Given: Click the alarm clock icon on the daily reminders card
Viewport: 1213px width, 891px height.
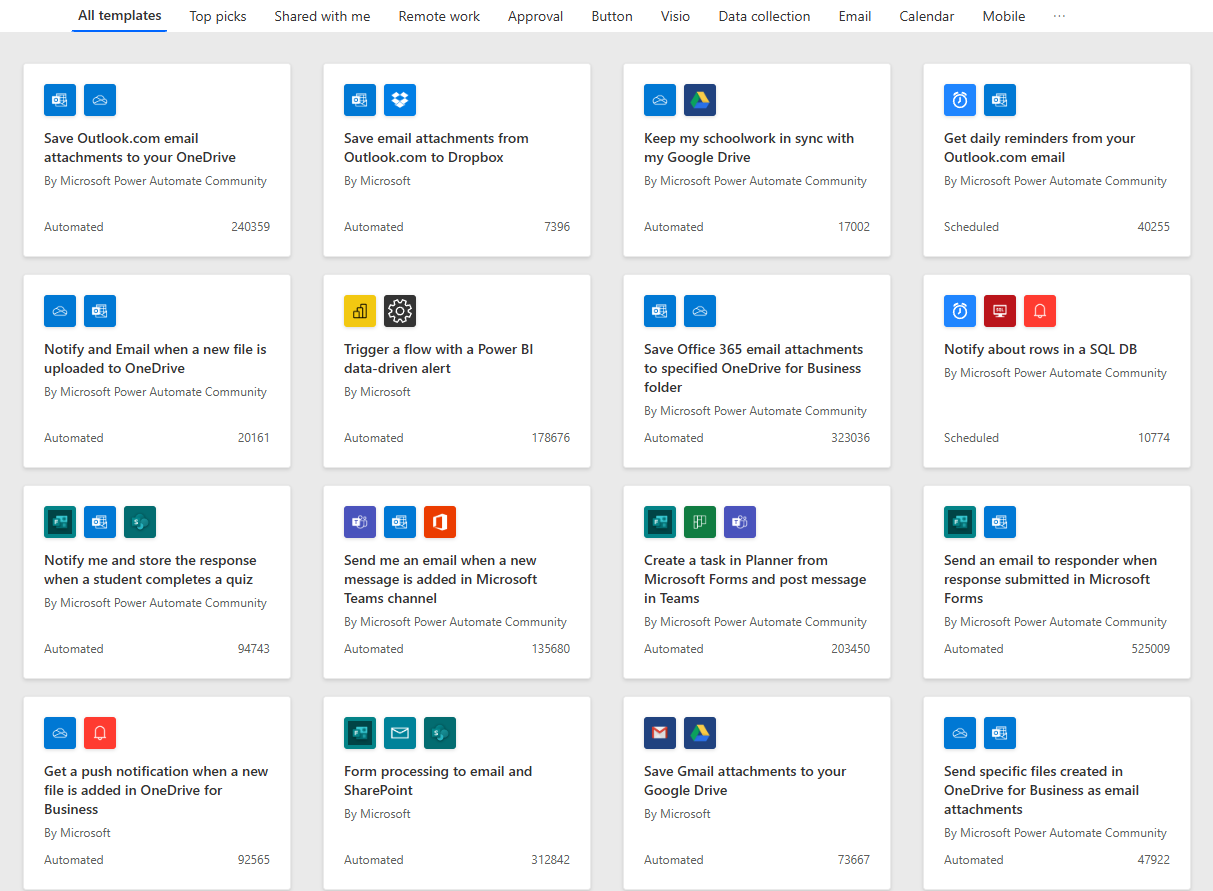Looking at the screenshot, I should point(960,100).
